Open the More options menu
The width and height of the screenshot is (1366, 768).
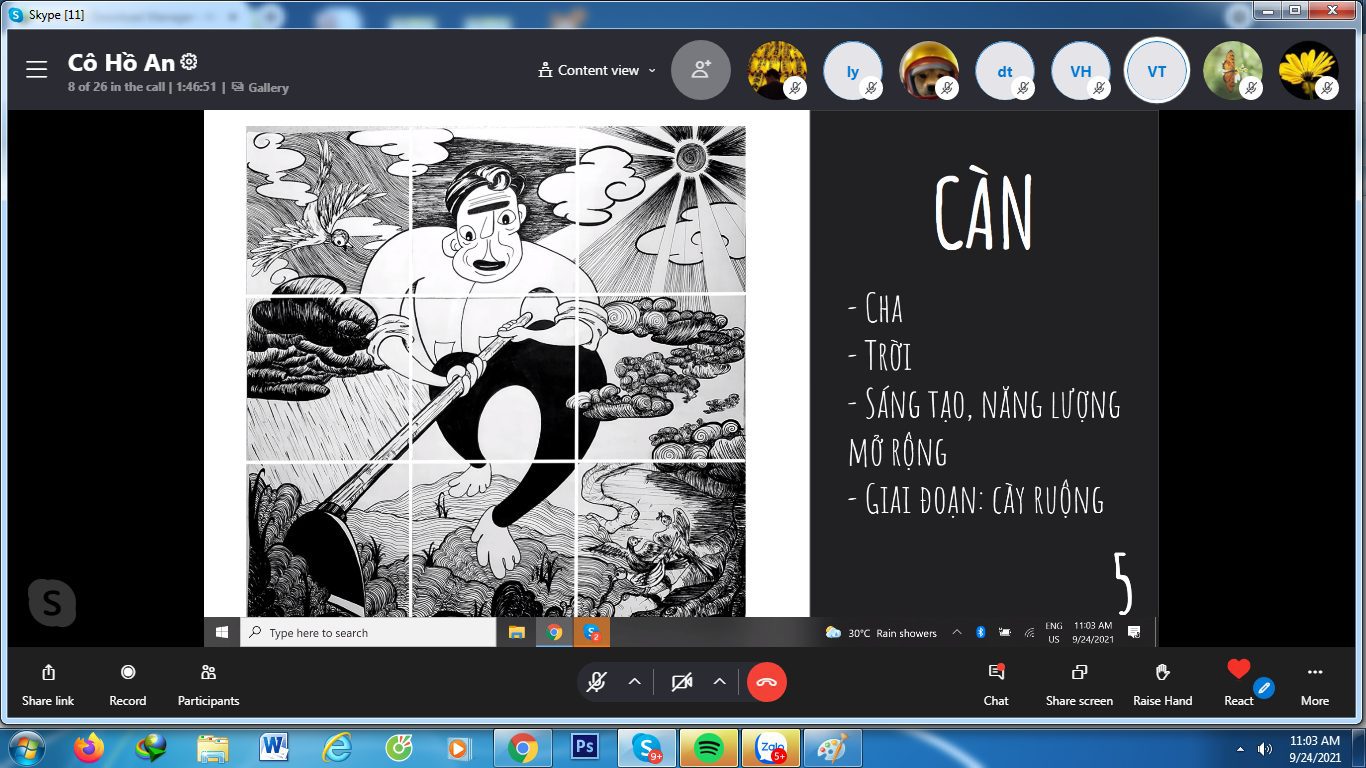1314,673
